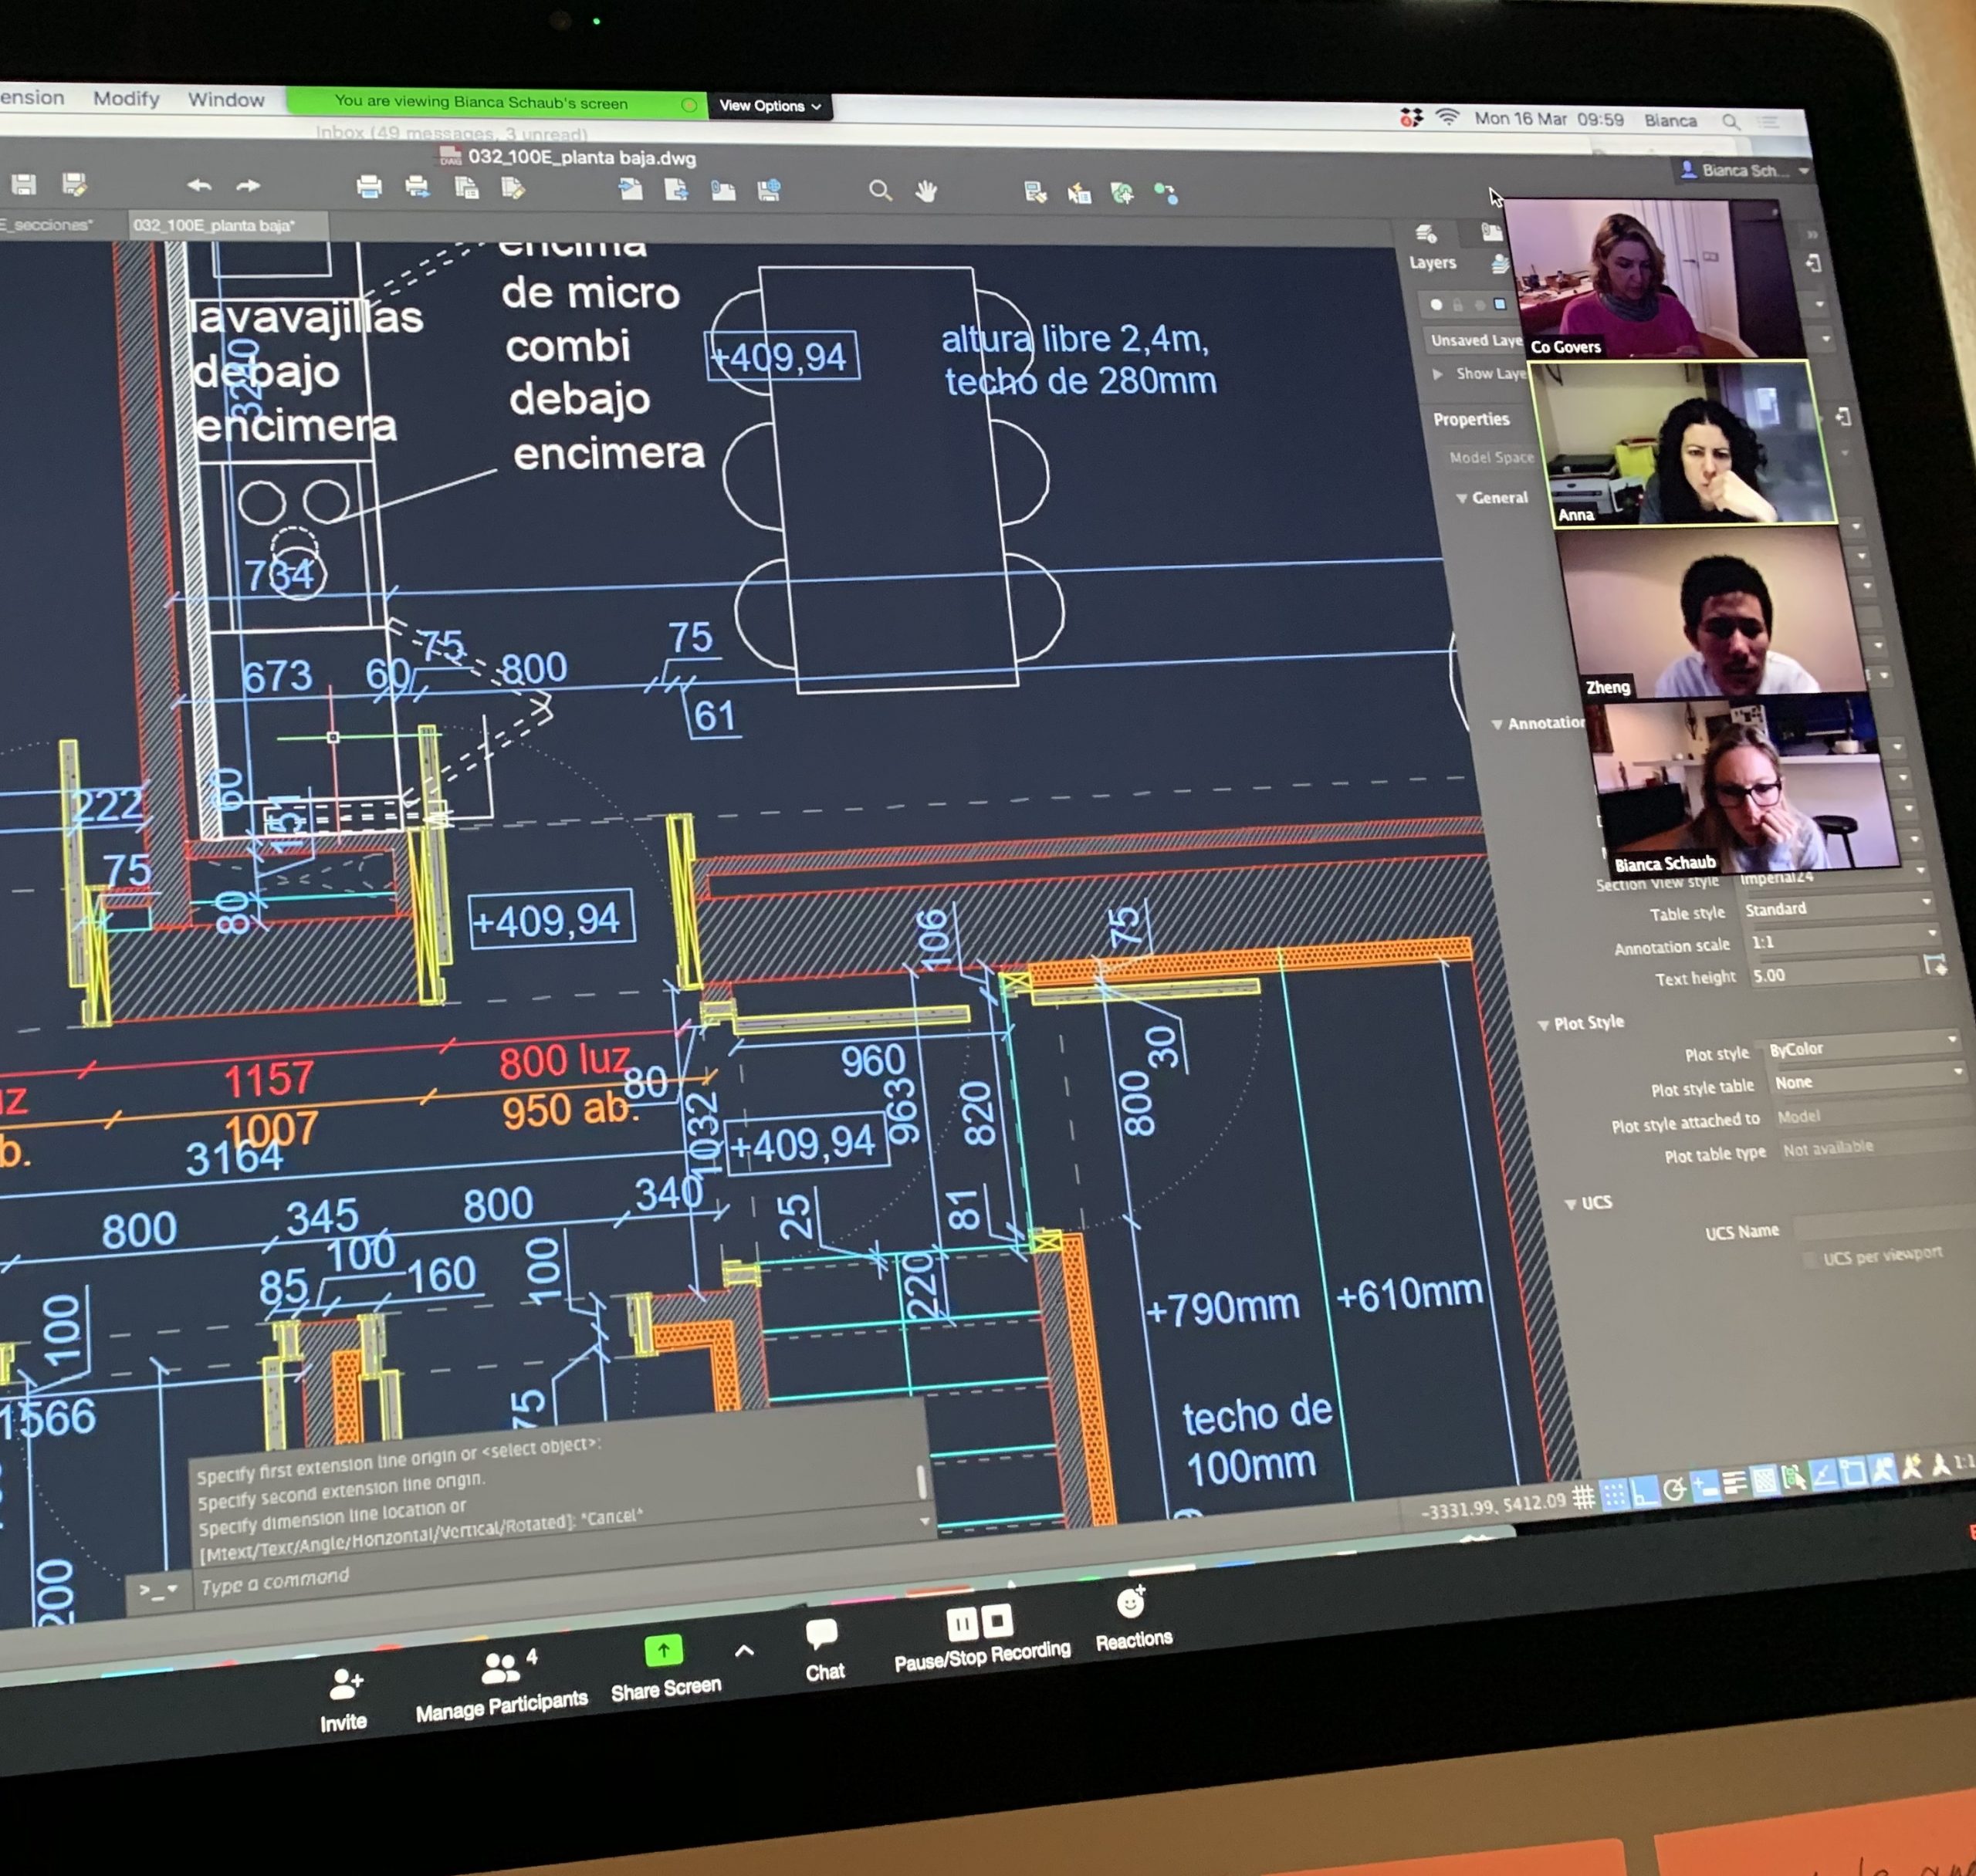Image resolution: width=1976 pixels, height=1876 pixels.
Task: Open the Reactions smiley icon
Action: pyautogui.click(x=1131, y=1603)
